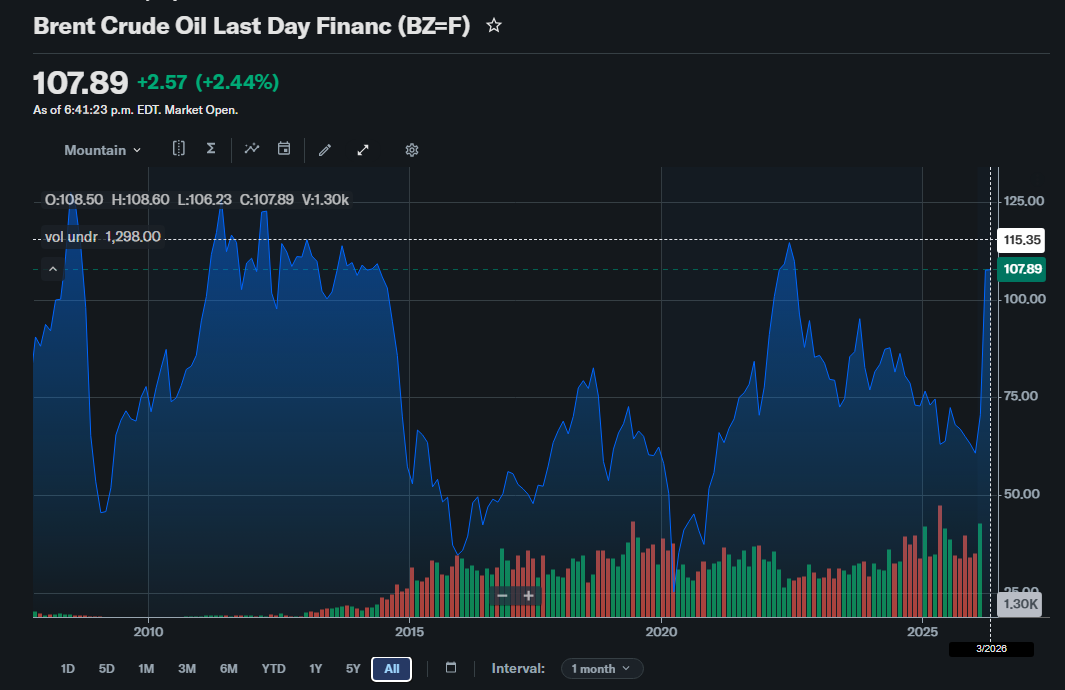Click the 100.00 price axis label

(1024, 299)
